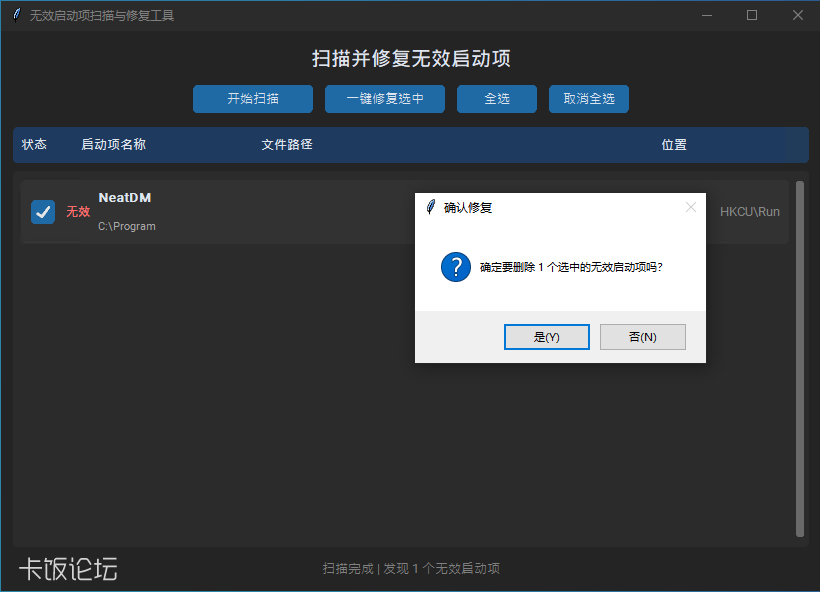This screenshot has width=820, height=592.
Task: Click the 一键修复选中 button
Action: click(385, 99)
